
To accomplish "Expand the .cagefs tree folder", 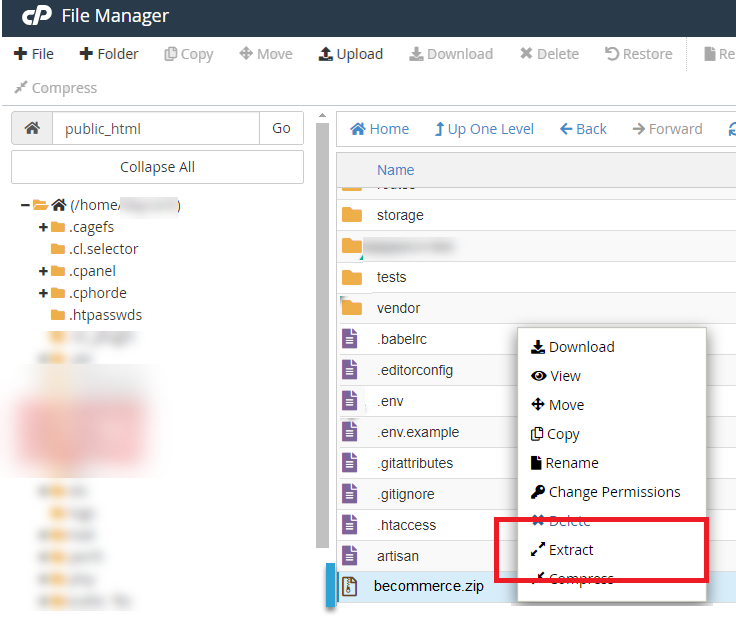I will (x=43, y=227).
